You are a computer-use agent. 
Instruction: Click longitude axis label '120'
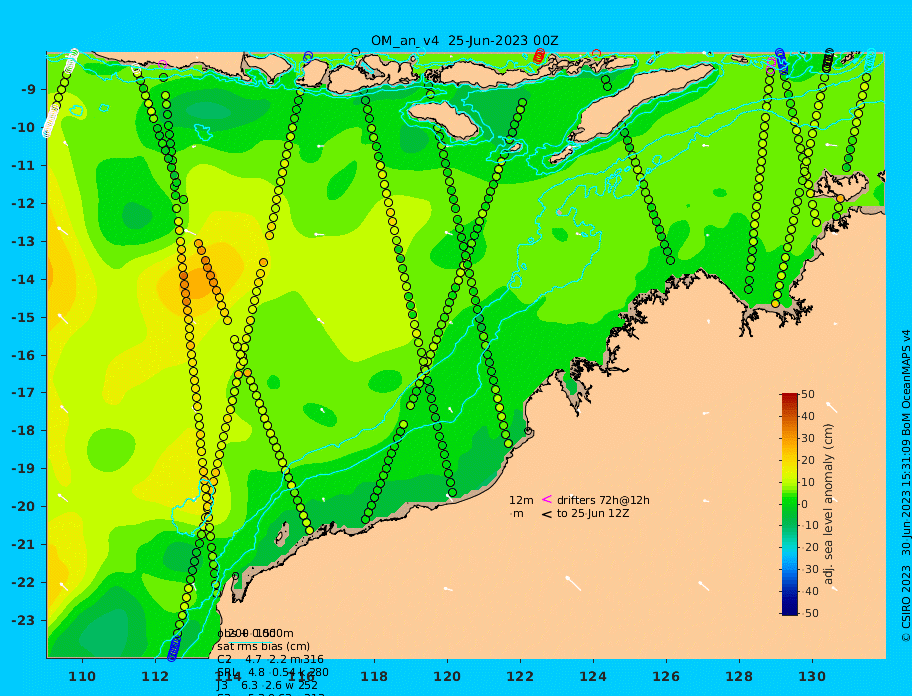pos(447,676)
